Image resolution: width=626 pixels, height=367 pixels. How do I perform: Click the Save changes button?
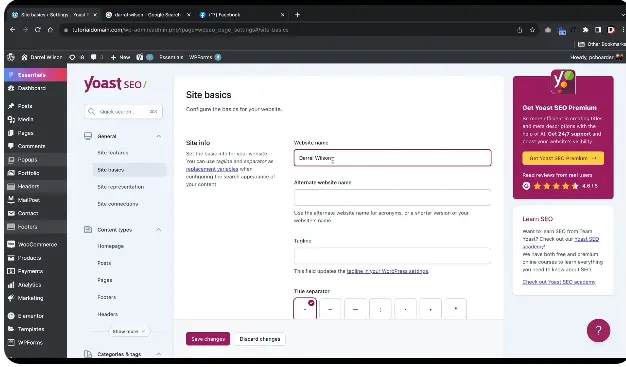pyautogui.click(x=208, y=339)
